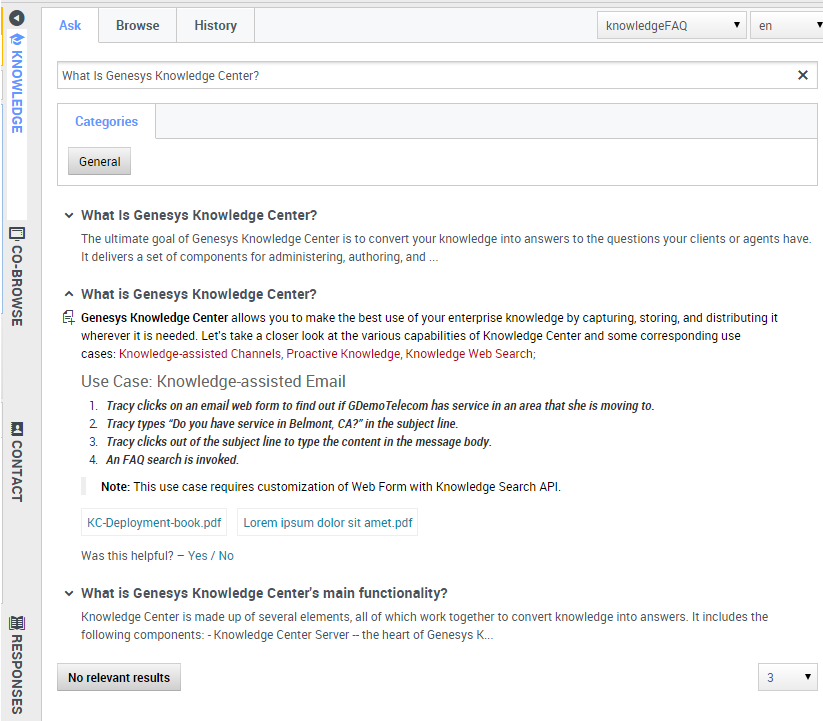
Task: Clear the search query with X
Action: tap(802, 75)
